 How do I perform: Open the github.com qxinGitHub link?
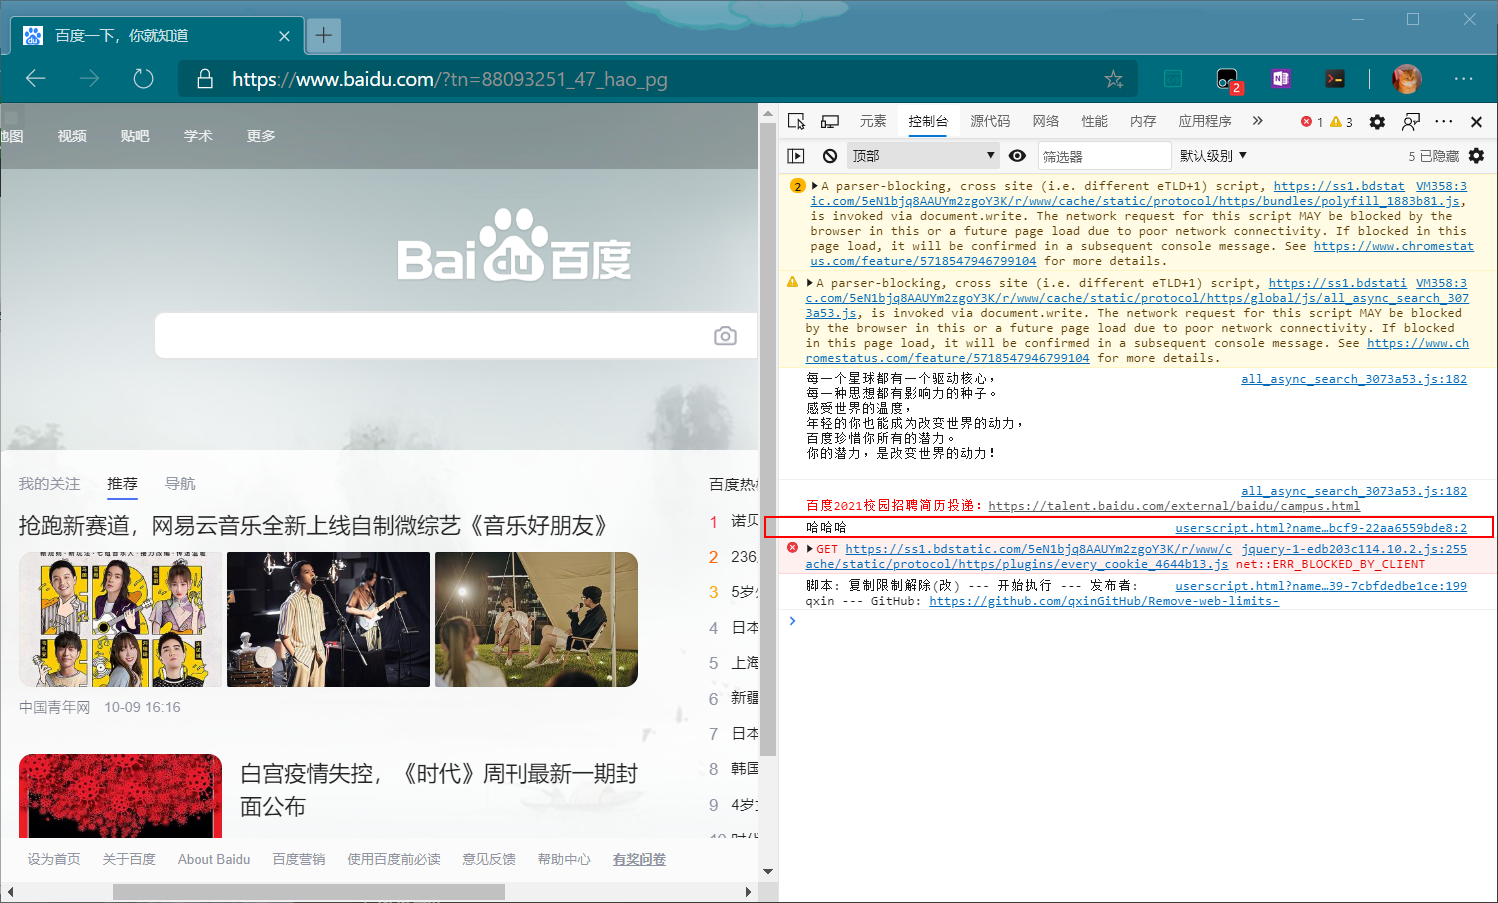[1104, 601]
